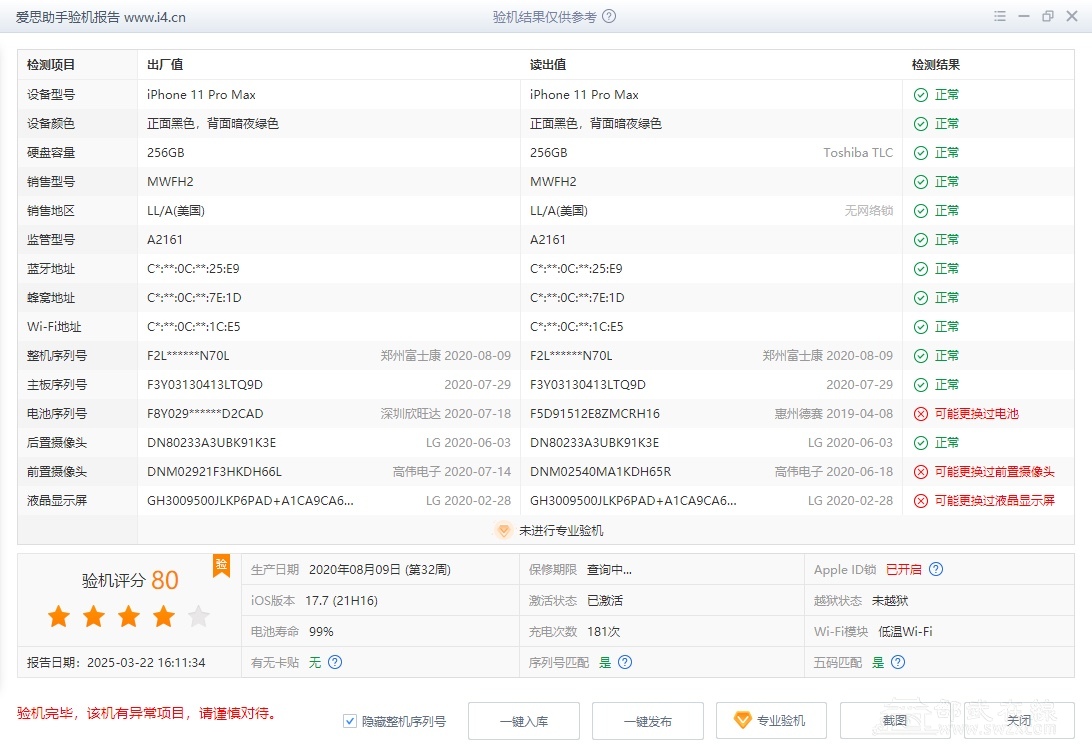Click the orange 验 badge ribbon

pos(221,566)
